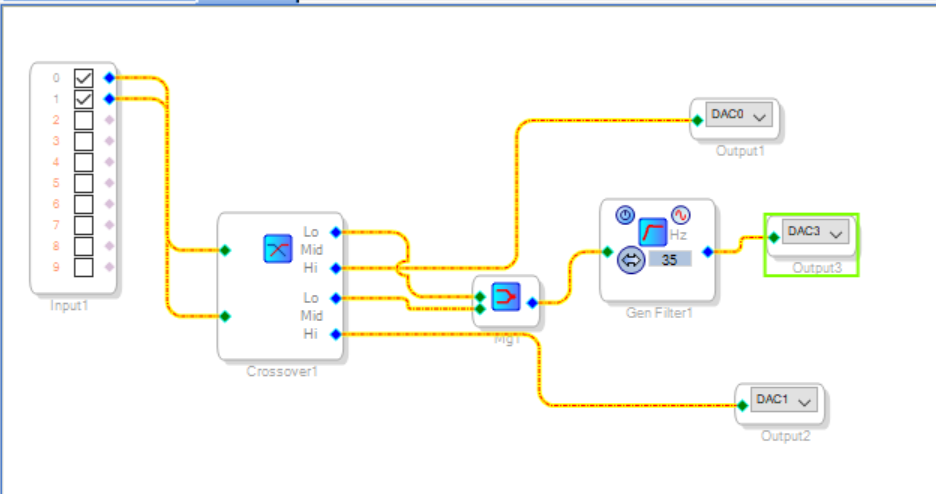Screen dimensions: 936x494
Task: Enable input channel 6 checkbox
Action: pyautogui.click(x=84, y=203)
